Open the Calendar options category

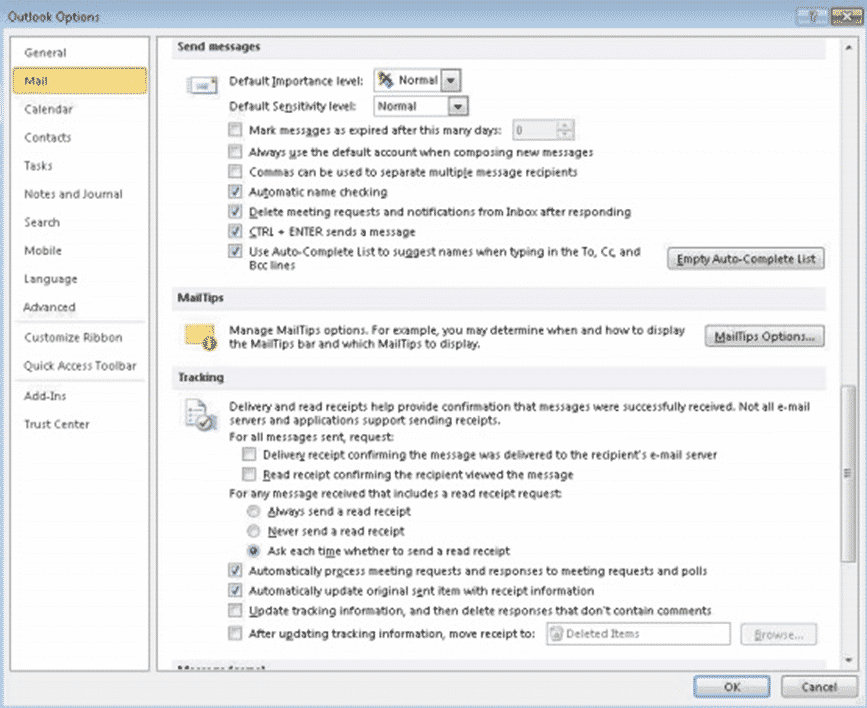click(x=80, y=109)
